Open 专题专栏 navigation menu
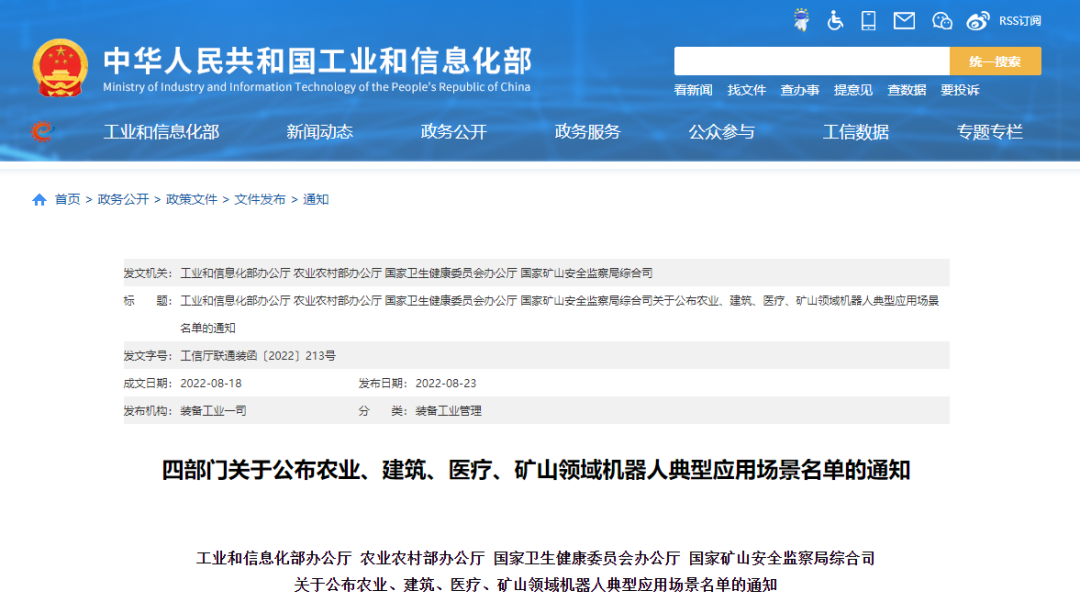Viewport: 1080px width, 602px height. click(x=990, y=132)
